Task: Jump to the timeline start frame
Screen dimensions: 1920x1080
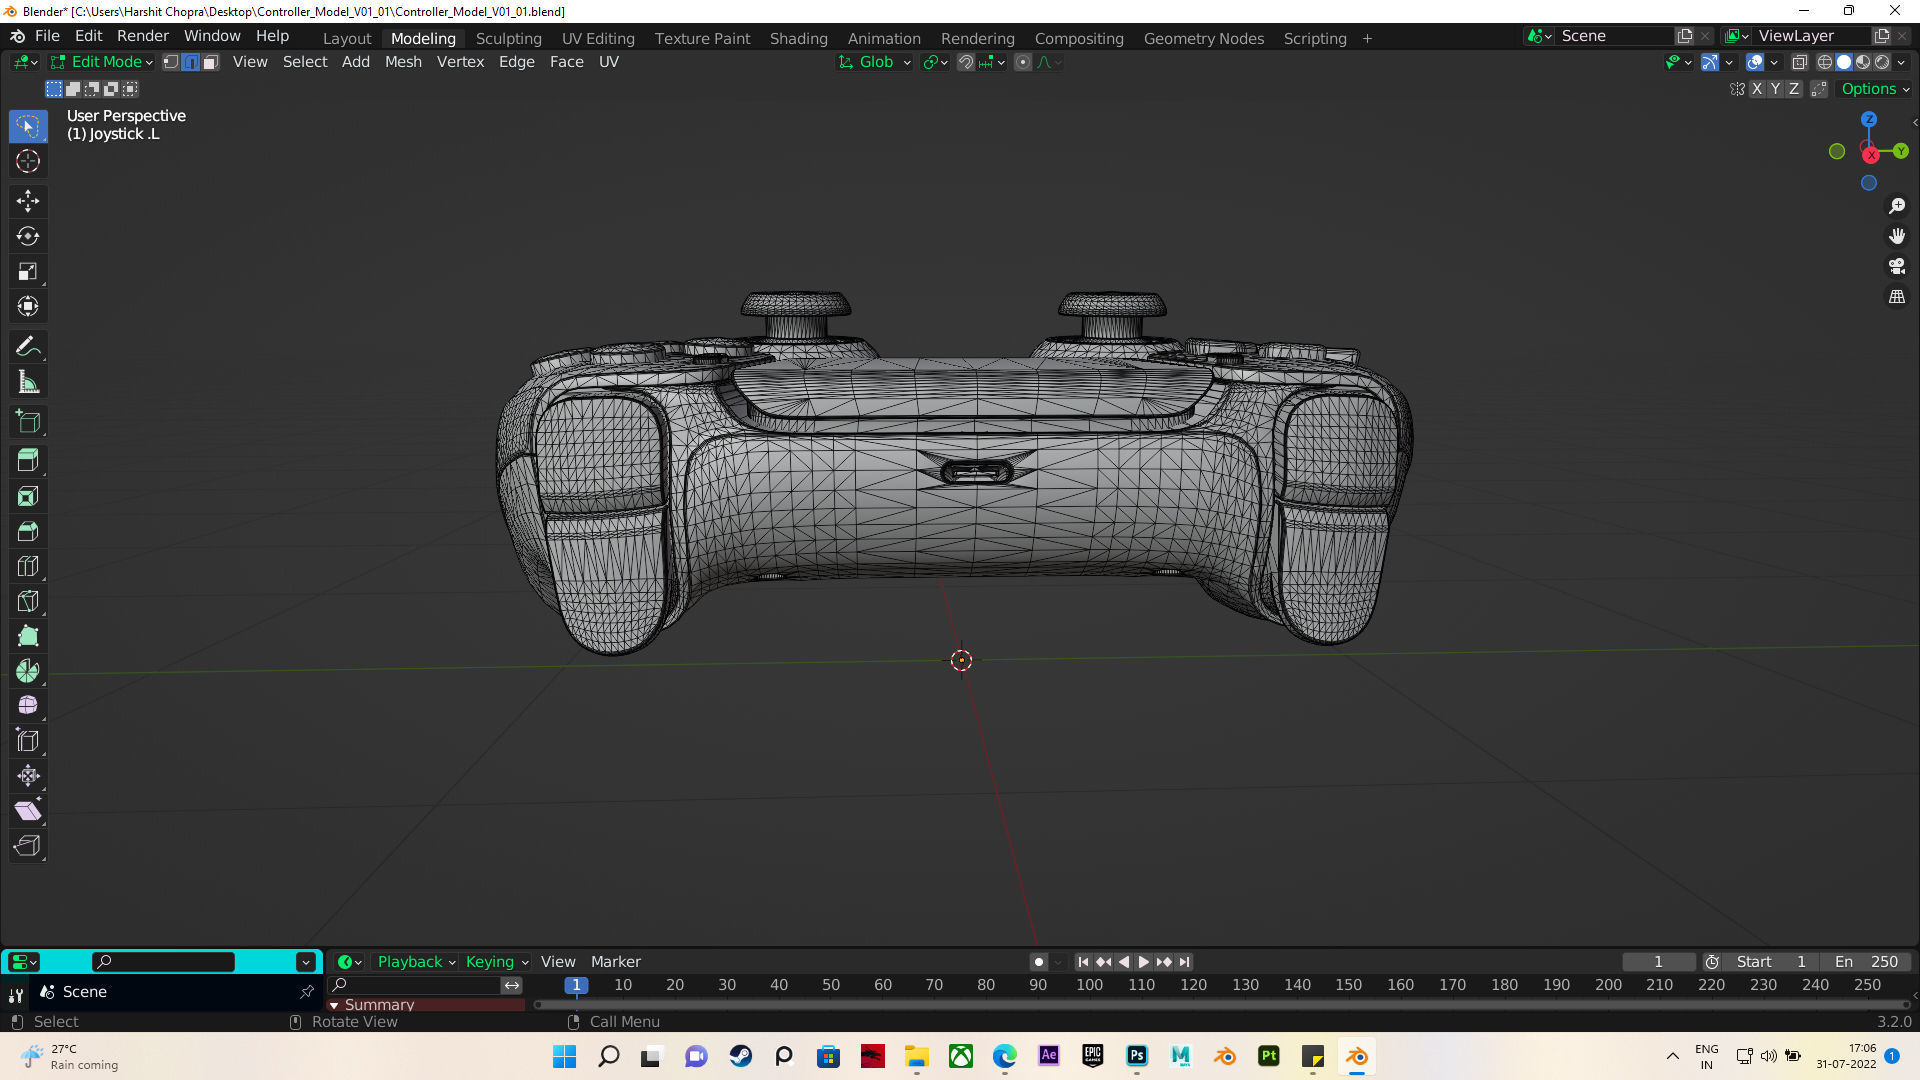Action: click(x=1083, y=962)
